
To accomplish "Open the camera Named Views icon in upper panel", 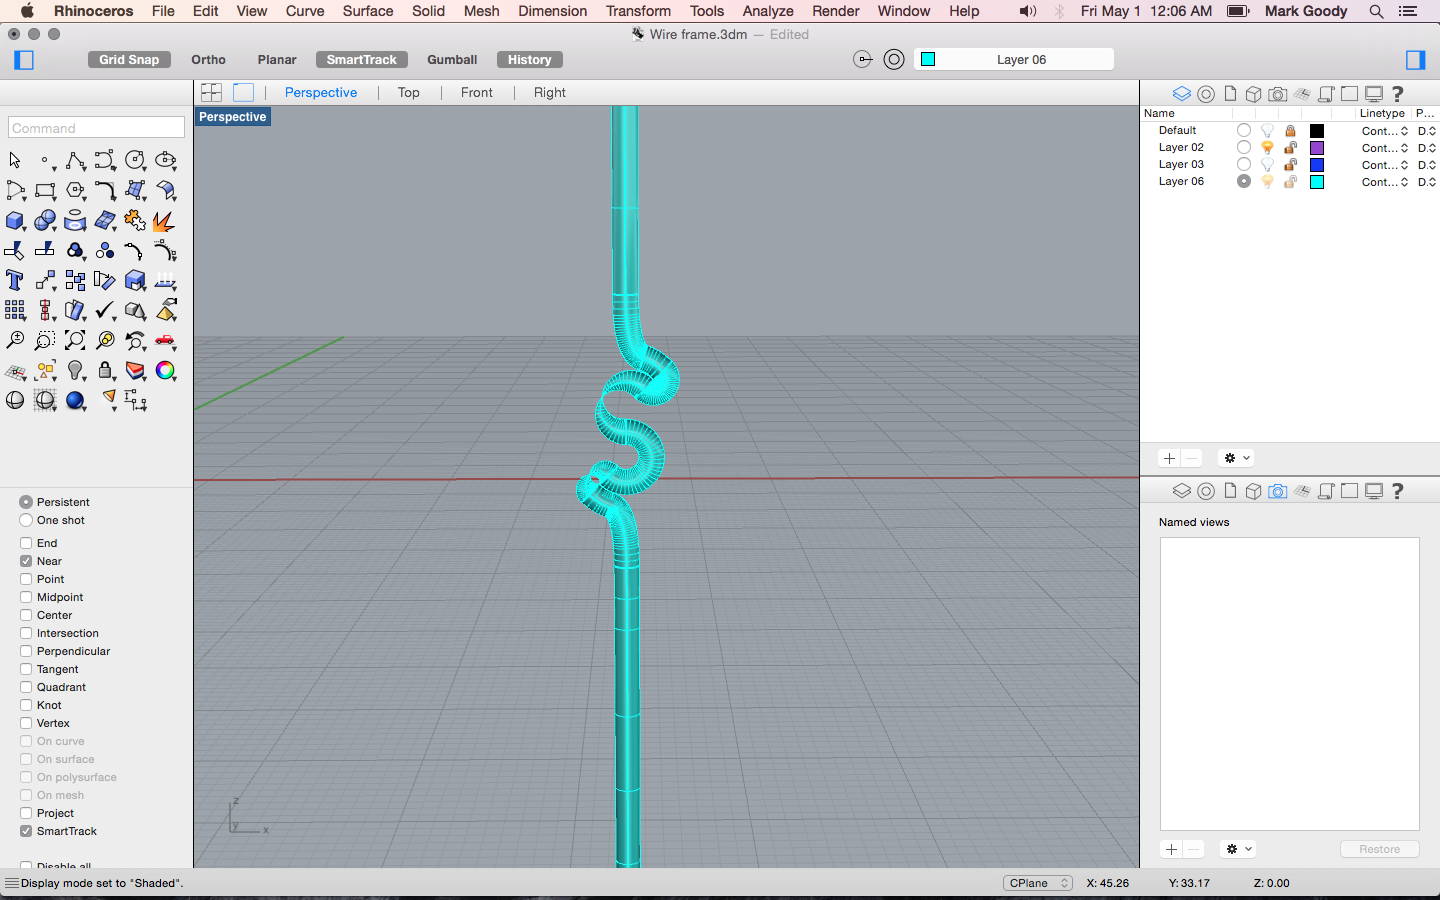I will click(1278, 94).
